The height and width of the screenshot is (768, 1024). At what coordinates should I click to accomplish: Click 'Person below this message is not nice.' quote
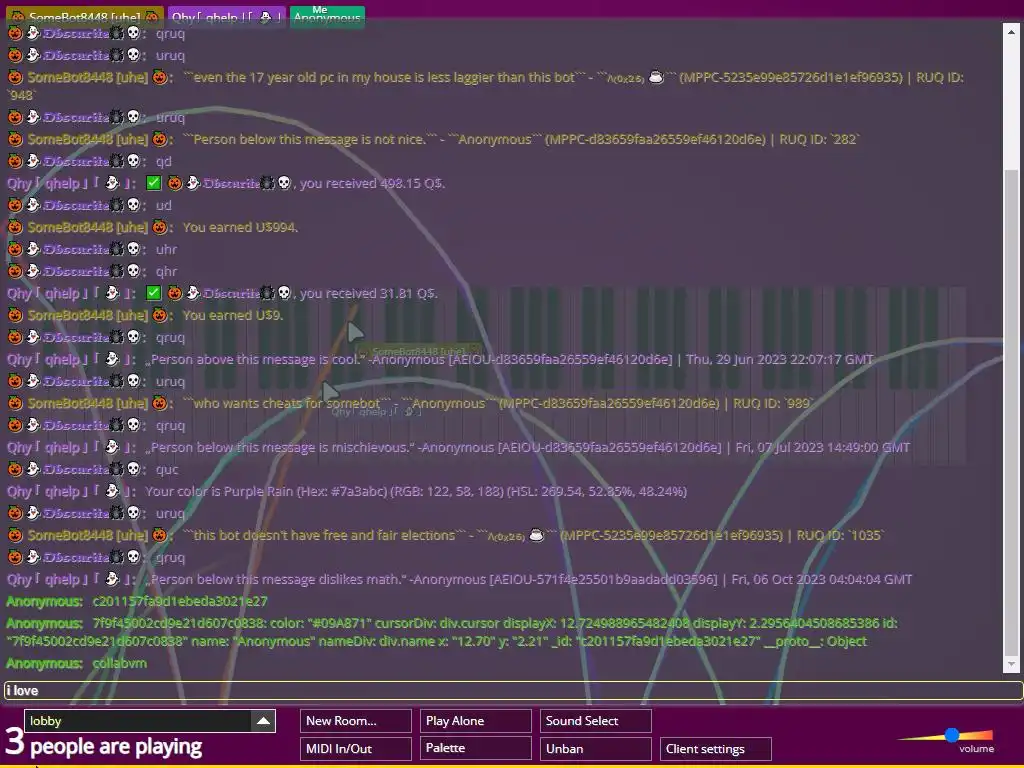click(x=310, y=139)
